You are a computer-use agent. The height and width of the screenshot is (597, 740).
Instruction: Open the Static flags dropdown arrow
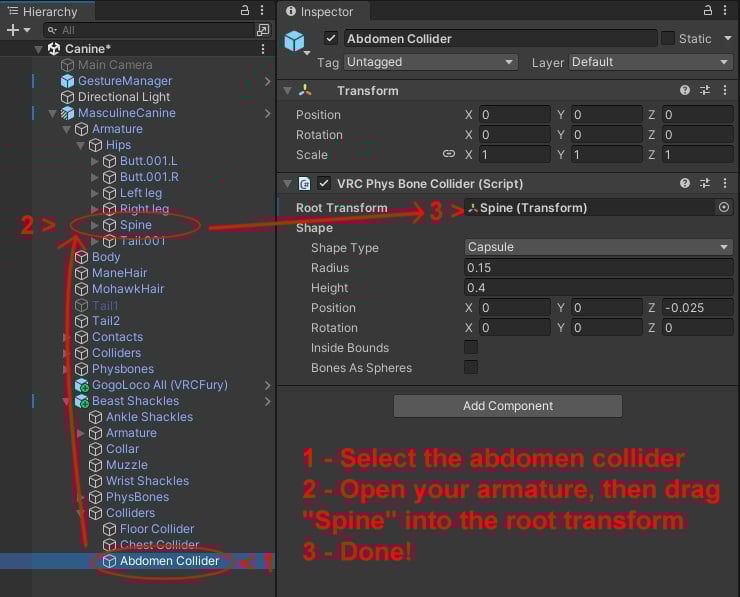(x=727, y=38)
